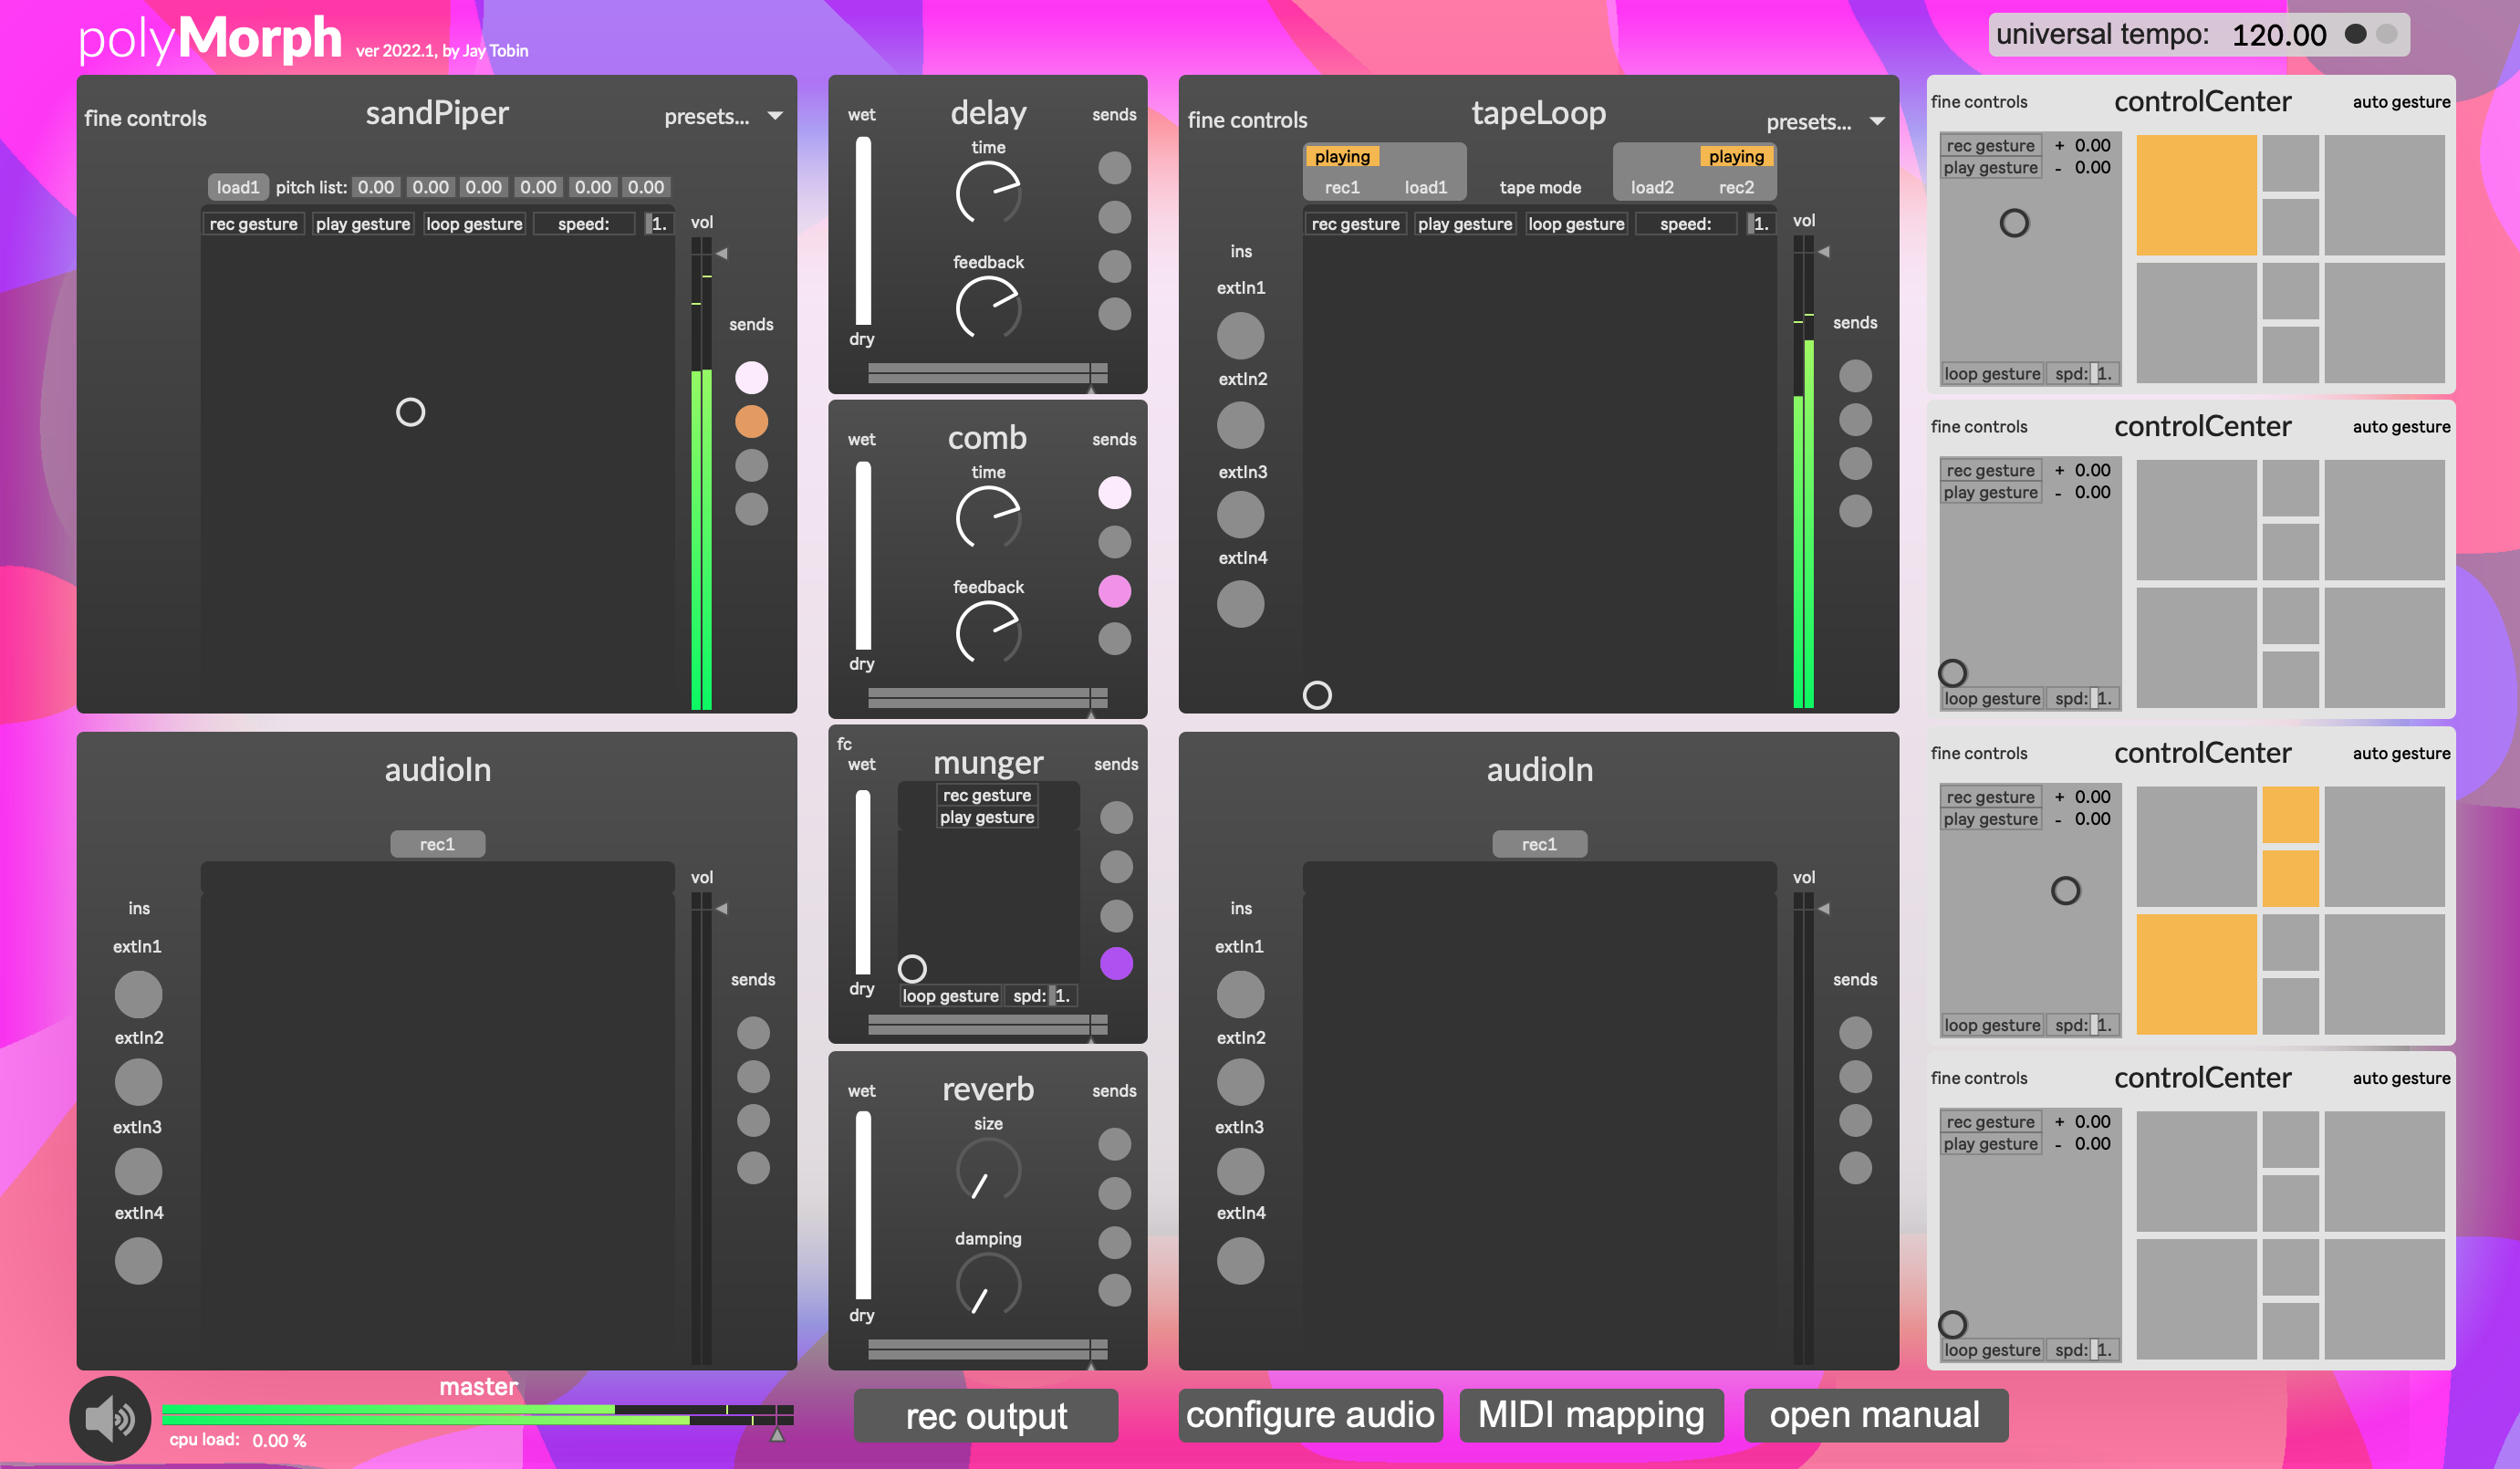Select the rec2 tab in tapeLoop

[x=1736, y=187]
